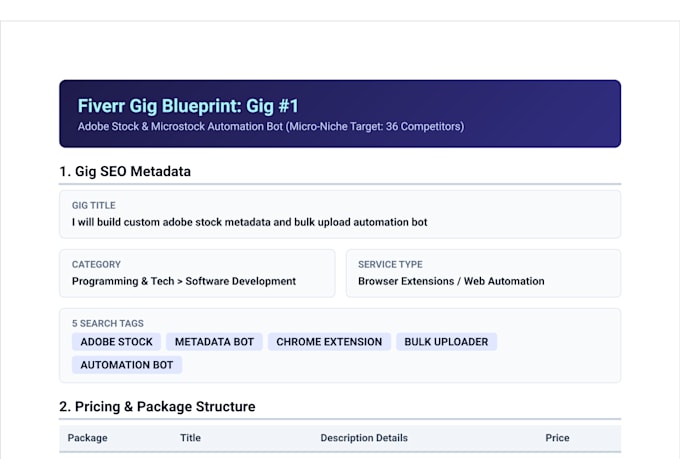Click the 2. Pricing & Package Structure heading
Image resolution: width=680 pixels, height=459 pixels.
[x=157, y=407]
